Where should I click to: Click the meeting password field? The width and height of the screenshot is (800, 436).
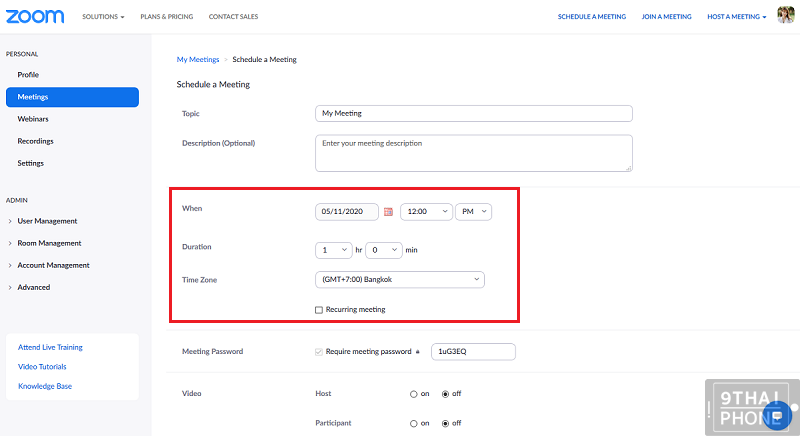tap(472, 351)
